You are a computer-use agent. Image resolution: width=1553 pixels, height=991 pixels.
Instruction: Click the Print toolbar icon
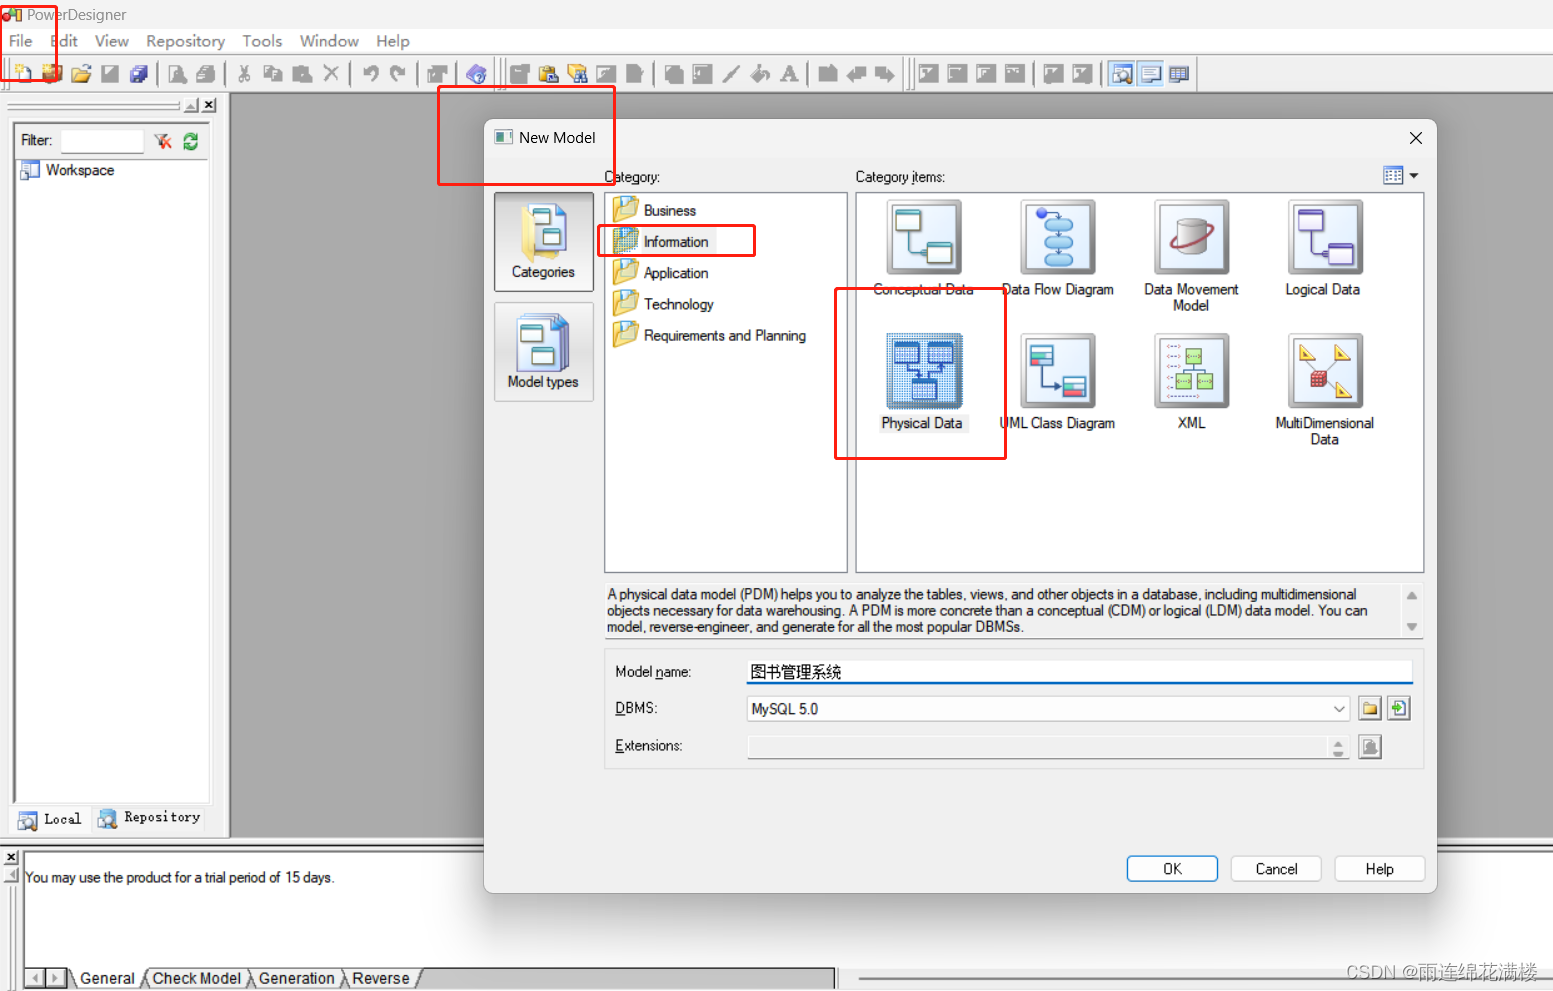(205, 73)
